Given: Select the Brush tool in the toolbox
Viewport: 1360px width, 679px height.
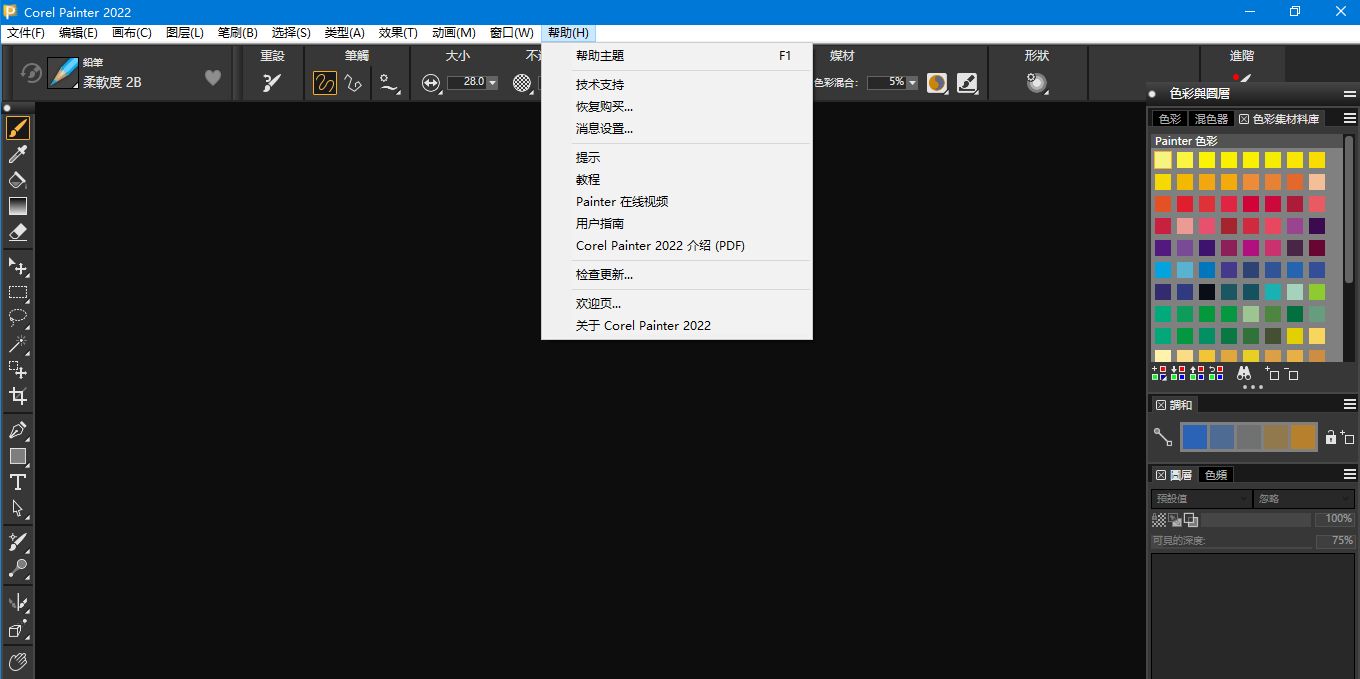Looking at the screenshot, I should pos(18,128).
